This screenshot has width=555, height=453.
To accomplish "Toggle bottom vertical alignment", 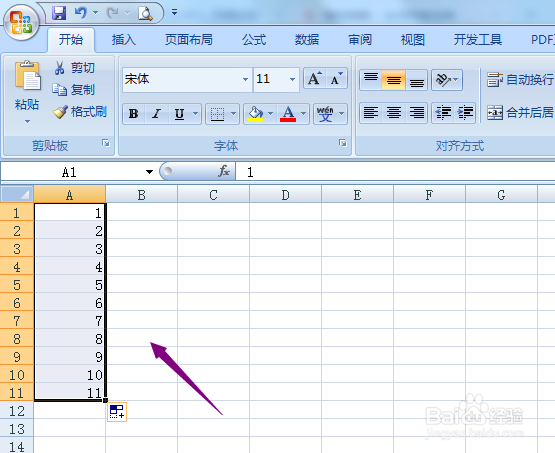I will pyautogui.click(x=417, y=80).
